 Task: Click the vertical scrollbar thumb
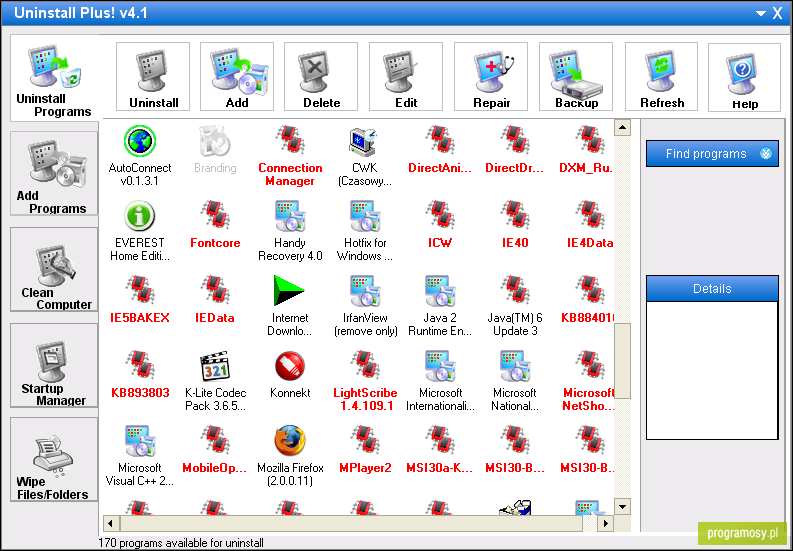click(622, 361)
